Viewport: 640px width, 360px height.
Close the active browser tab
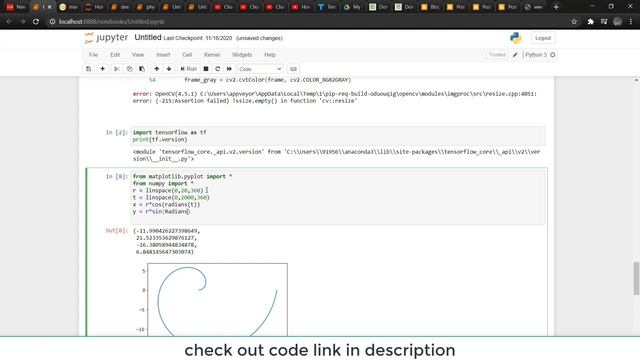pos(50,7)
